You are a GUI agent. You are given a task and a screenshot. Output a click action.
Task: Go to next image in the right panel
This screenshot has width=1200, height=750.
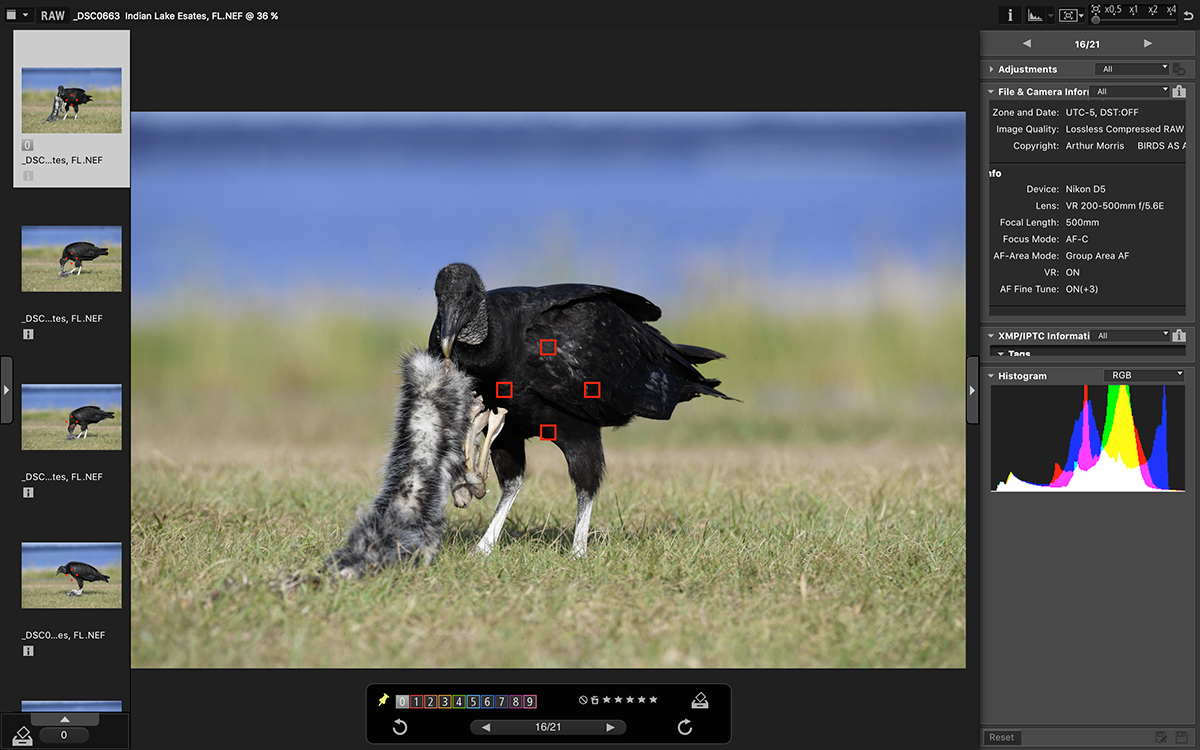click(1148, 44)
